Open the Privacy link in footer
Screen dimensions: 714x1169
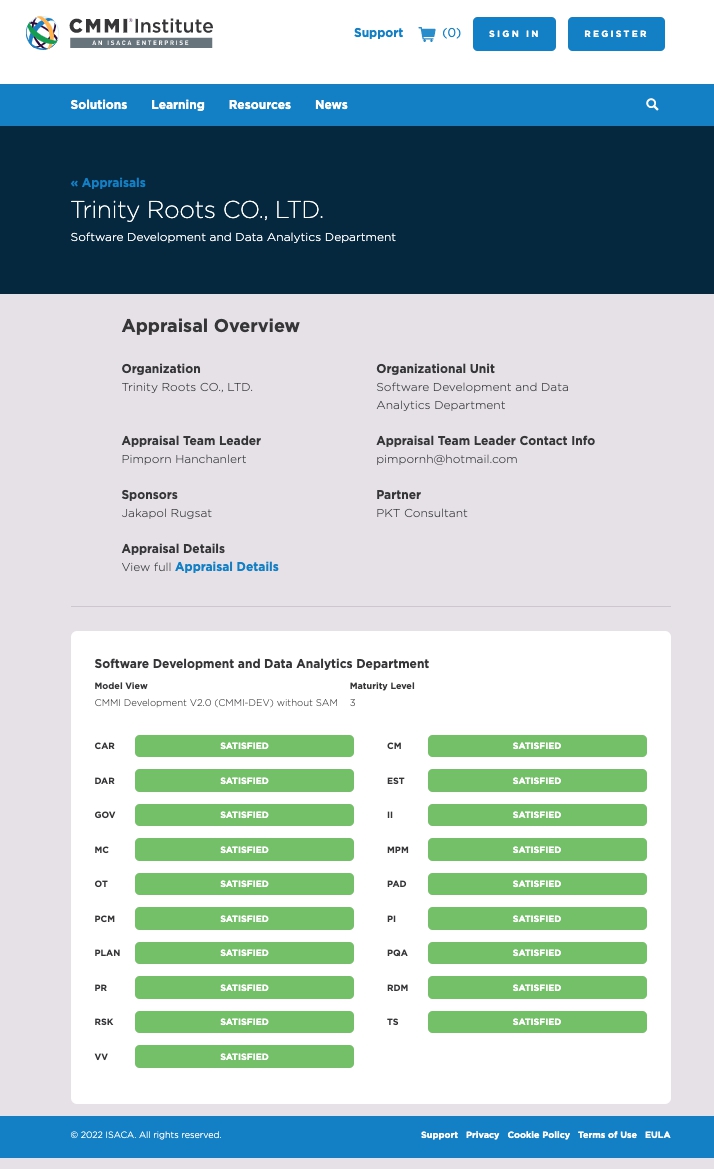tap(482, 1135)
